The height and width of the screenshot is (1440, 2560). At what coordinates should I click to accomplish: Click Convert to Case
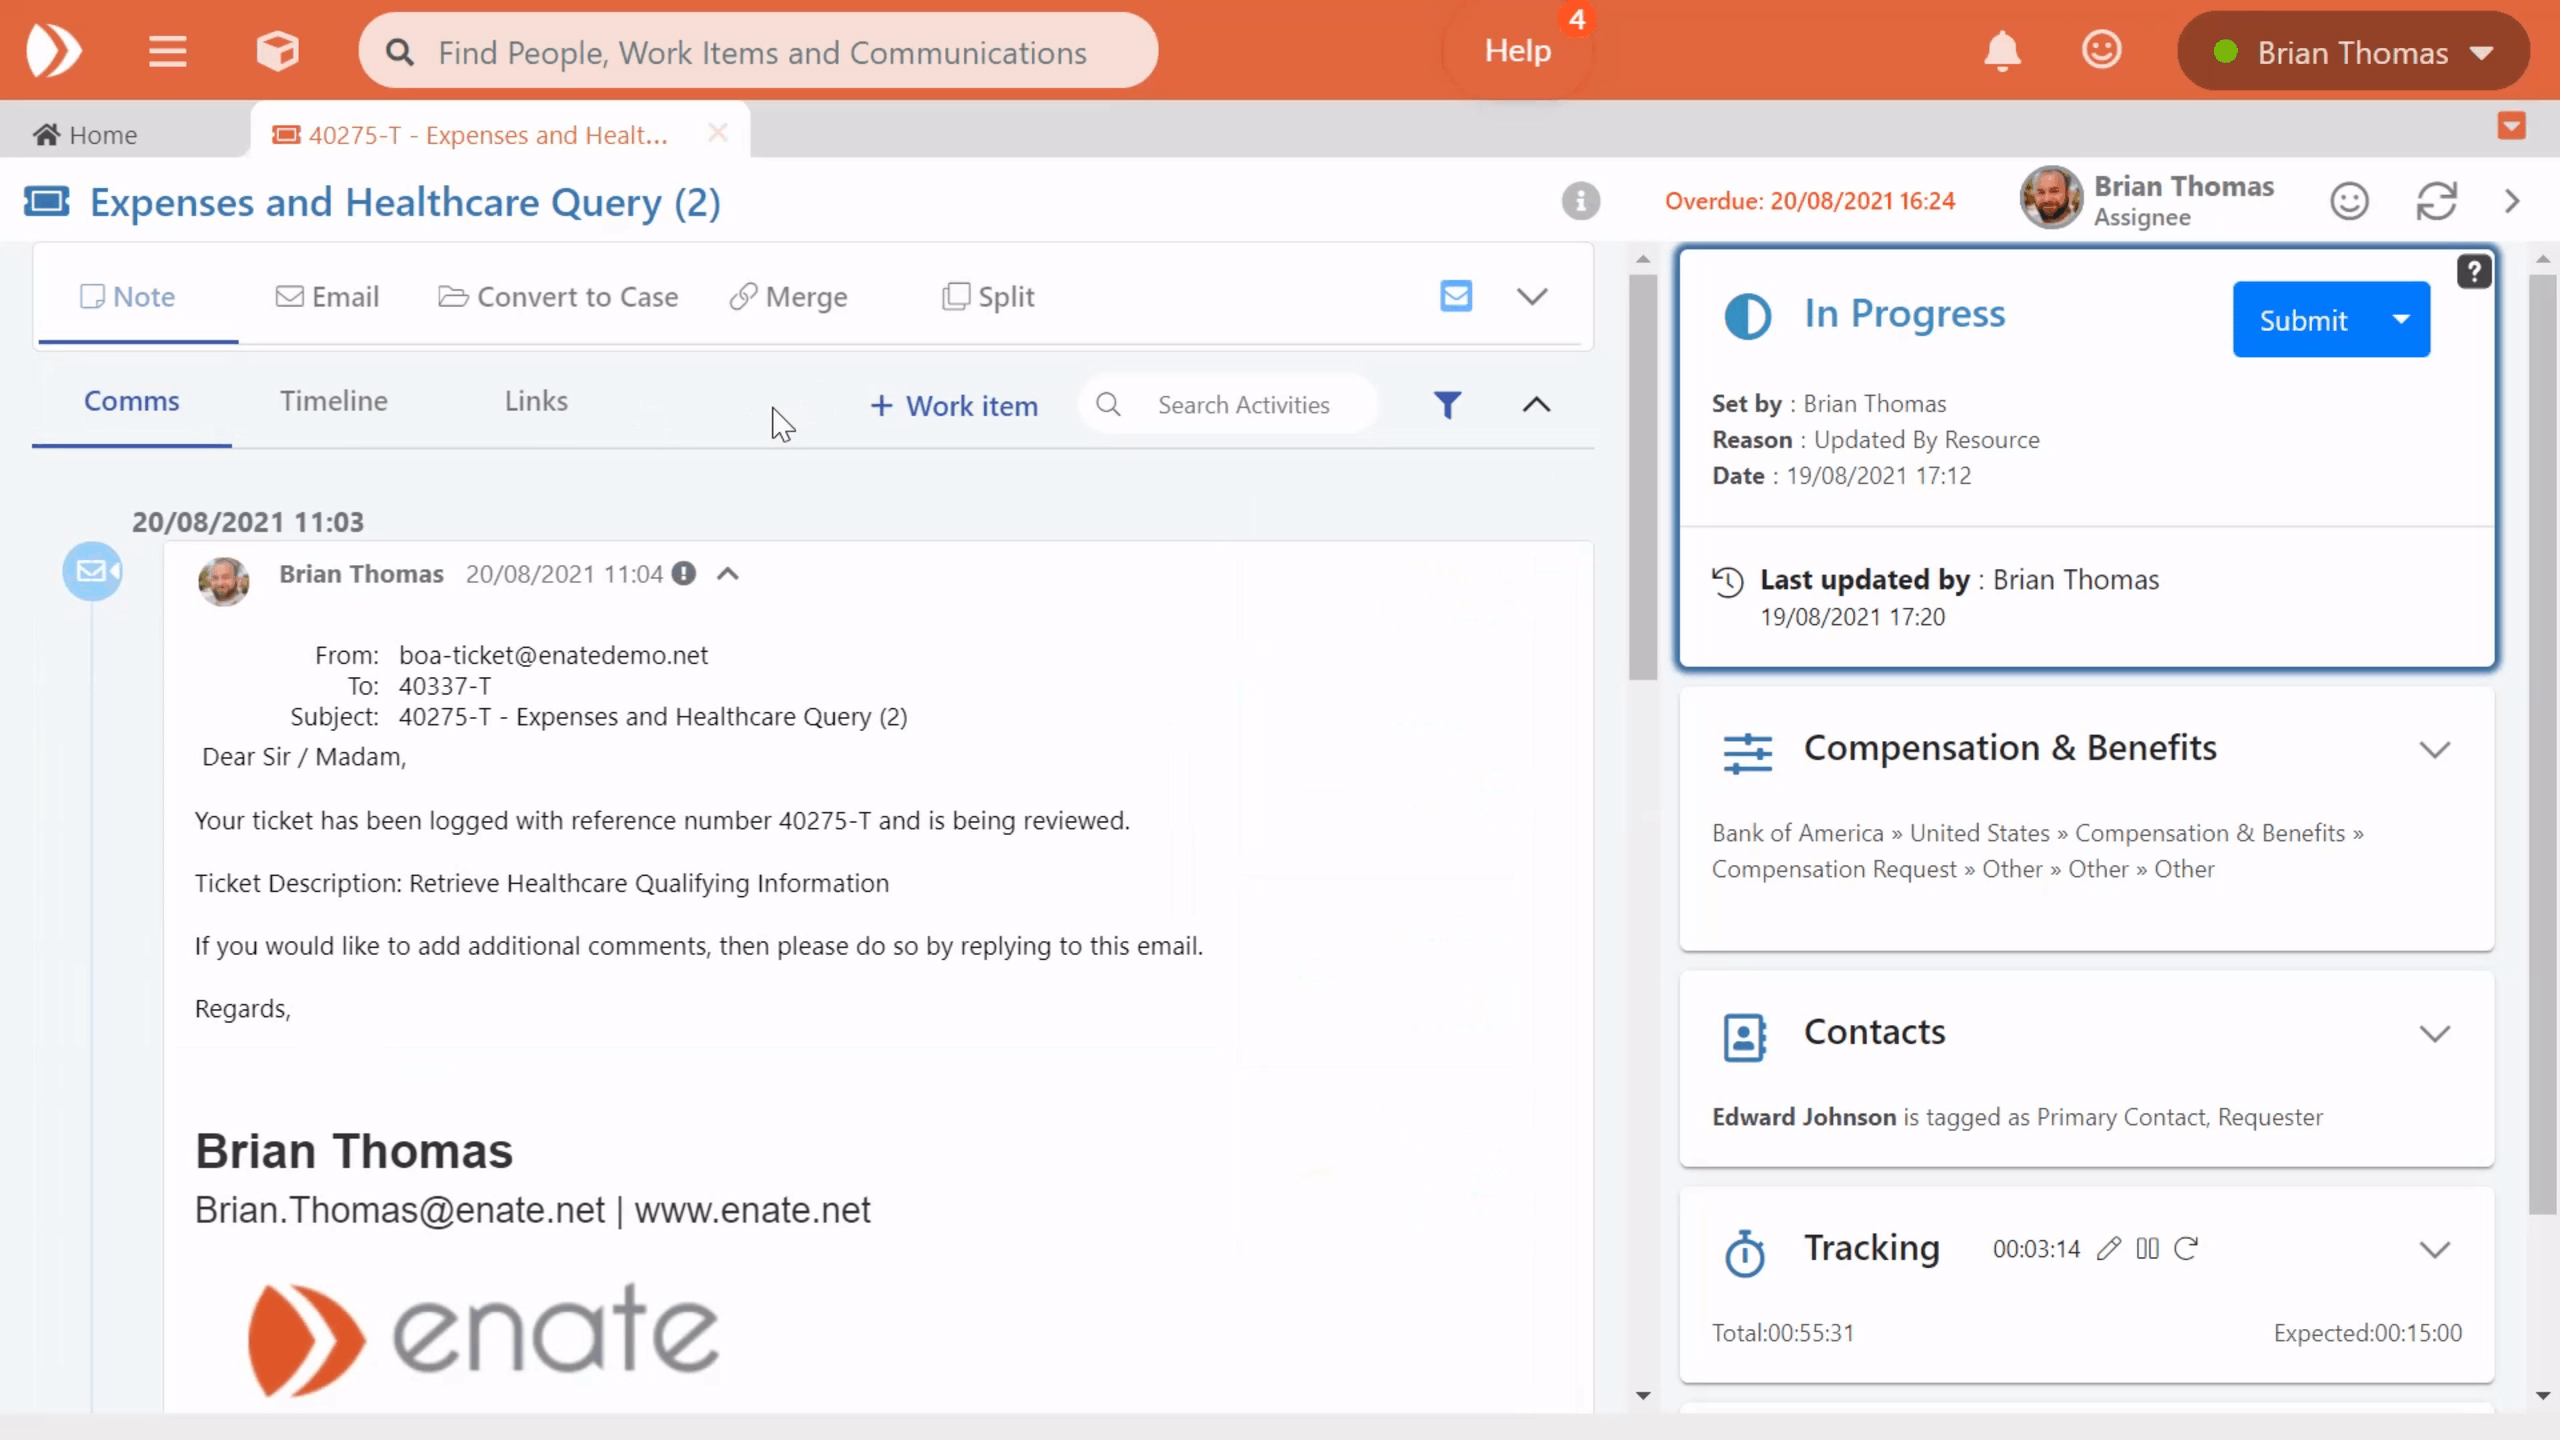(x=559, y=297)
